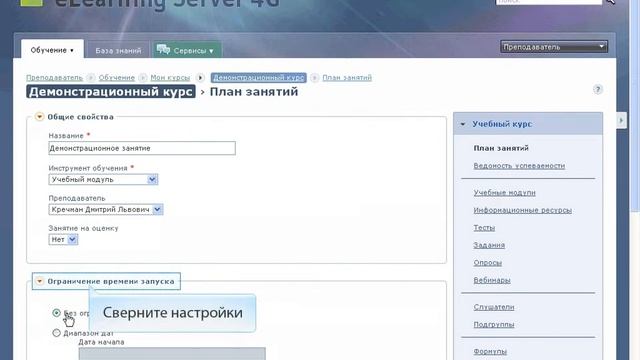Click the help question mark icon
Viewport: 640px width, 360px height.
(598, 89)
